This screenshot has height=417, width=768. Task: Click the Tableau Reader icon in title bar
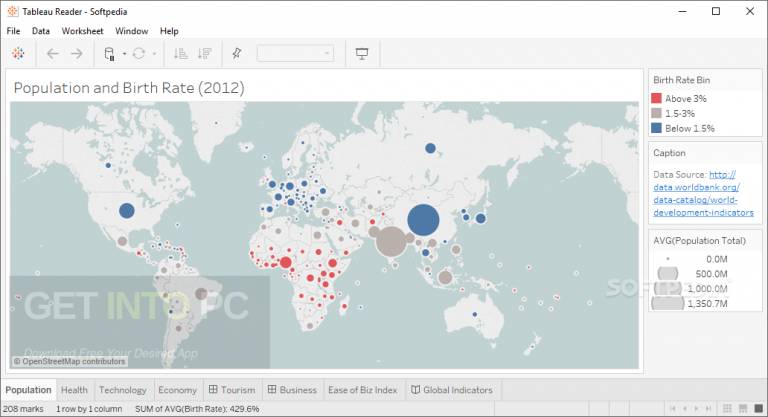[x=13, y=11]
